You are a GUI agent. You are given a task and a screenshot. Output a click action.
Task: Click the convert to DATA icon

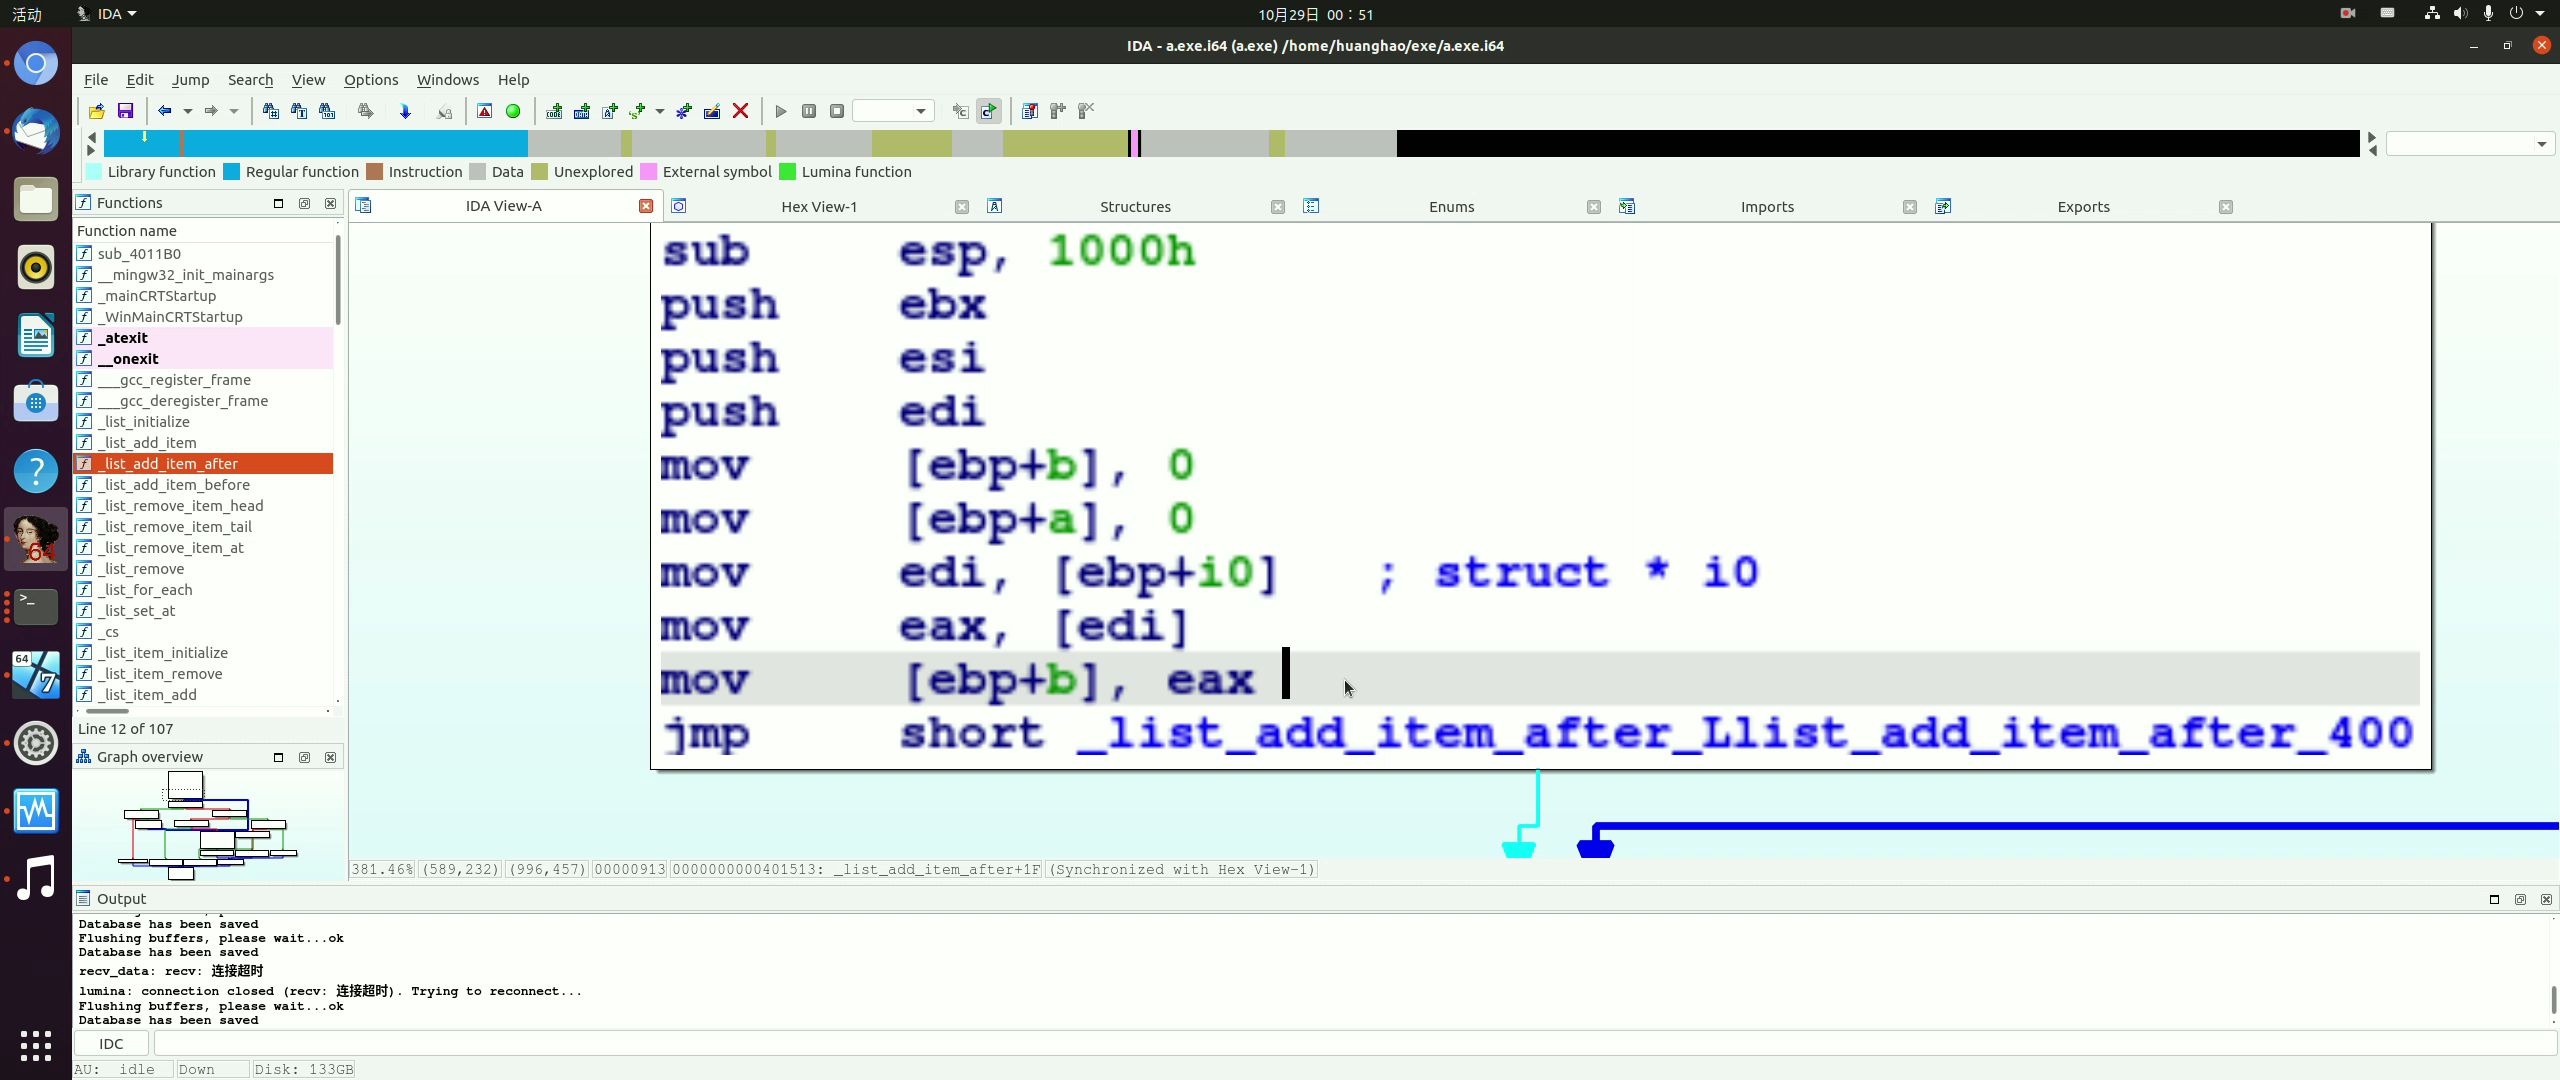tap(582, 111)
